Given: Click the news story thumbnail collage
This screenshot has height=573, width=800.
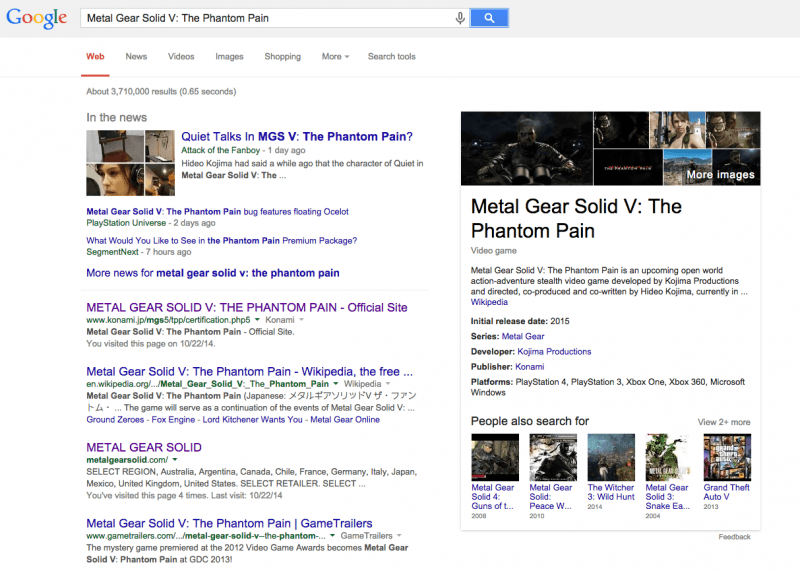Looking at the screenshot, I should (130, 163).
